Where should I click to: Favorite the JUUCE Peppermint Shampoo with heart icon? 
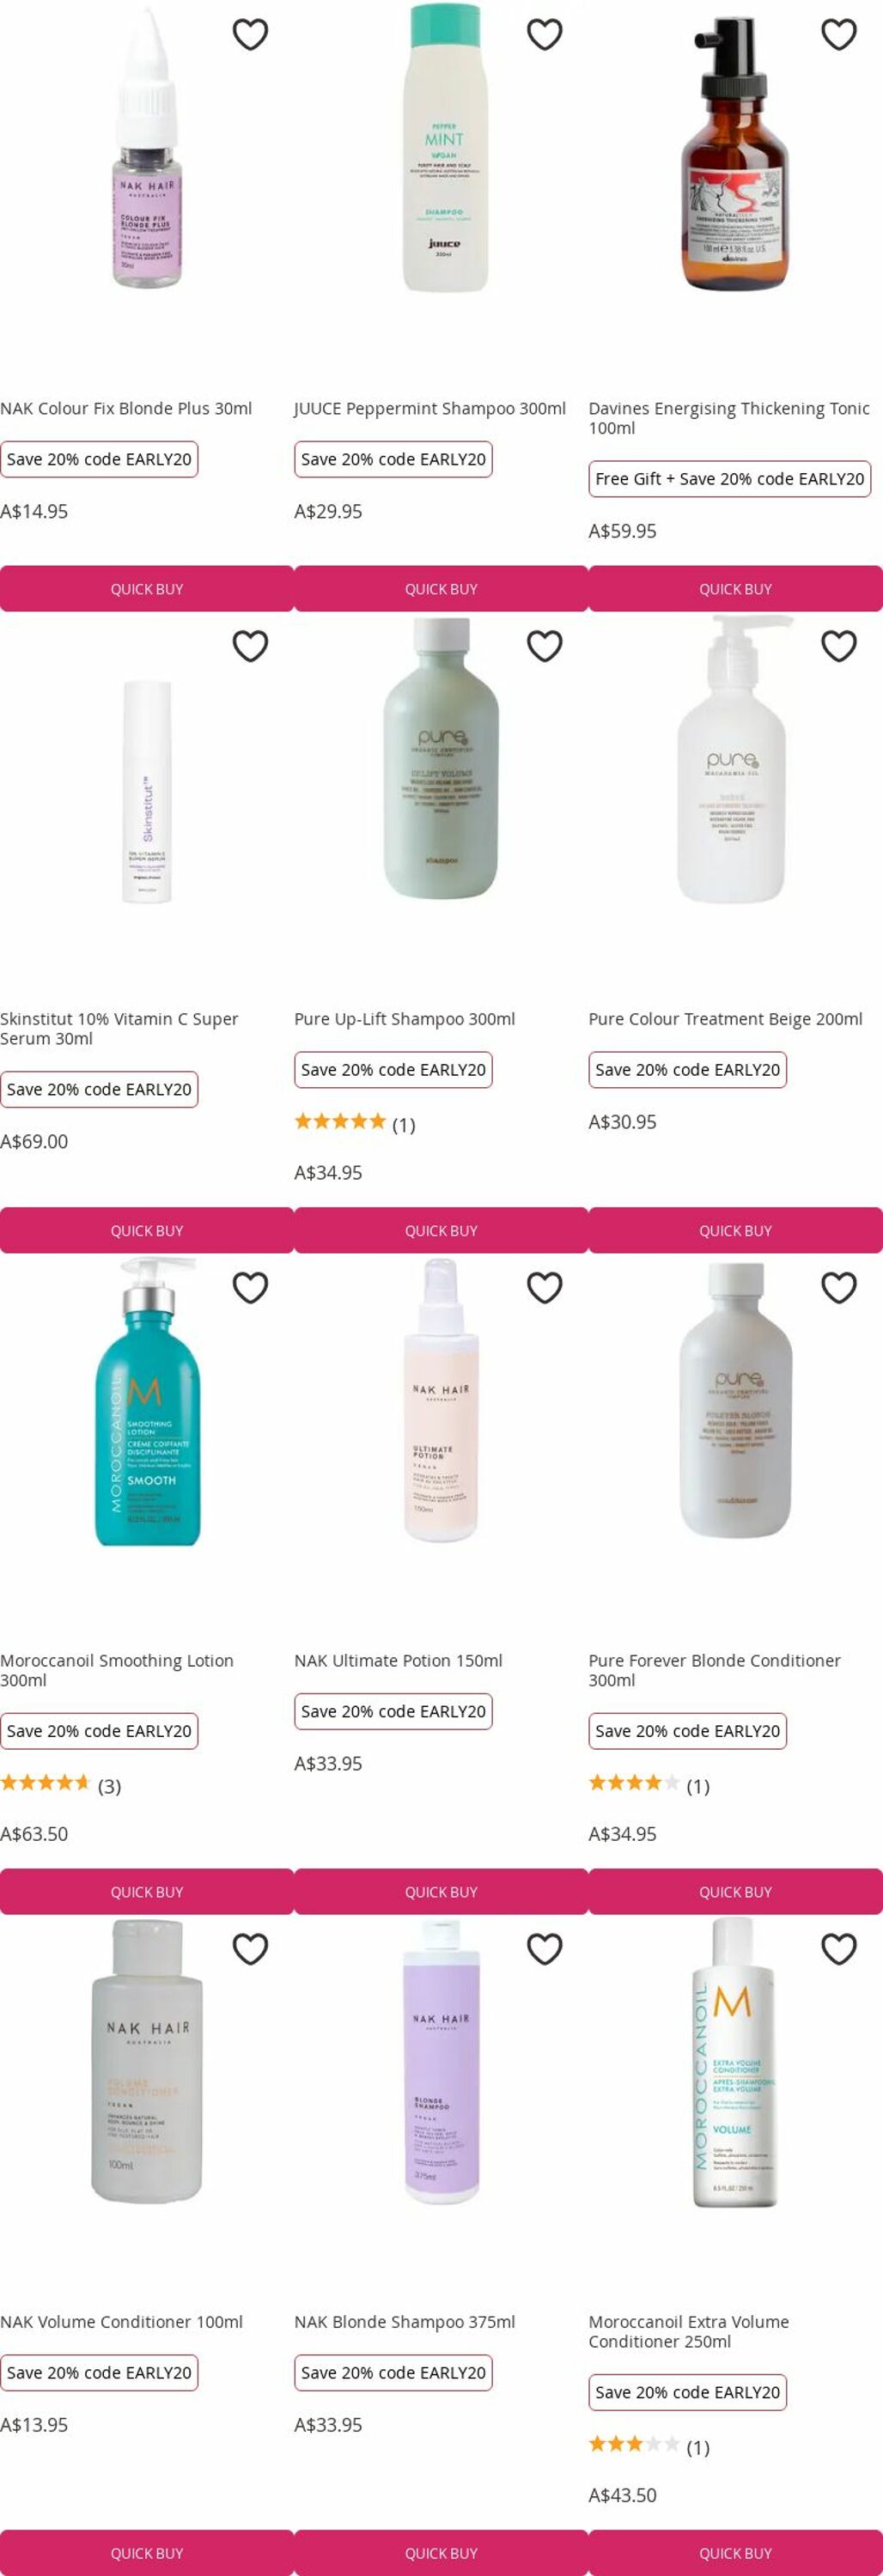click(x=544, y=35)
